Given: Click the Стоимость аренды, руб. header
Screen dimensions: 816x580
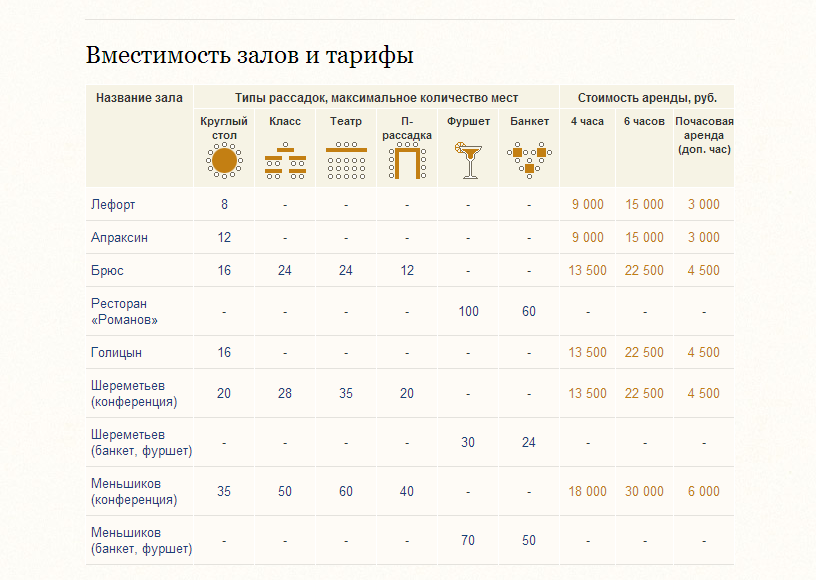Looking at the screenshot, I should click(x=647, y=98).
